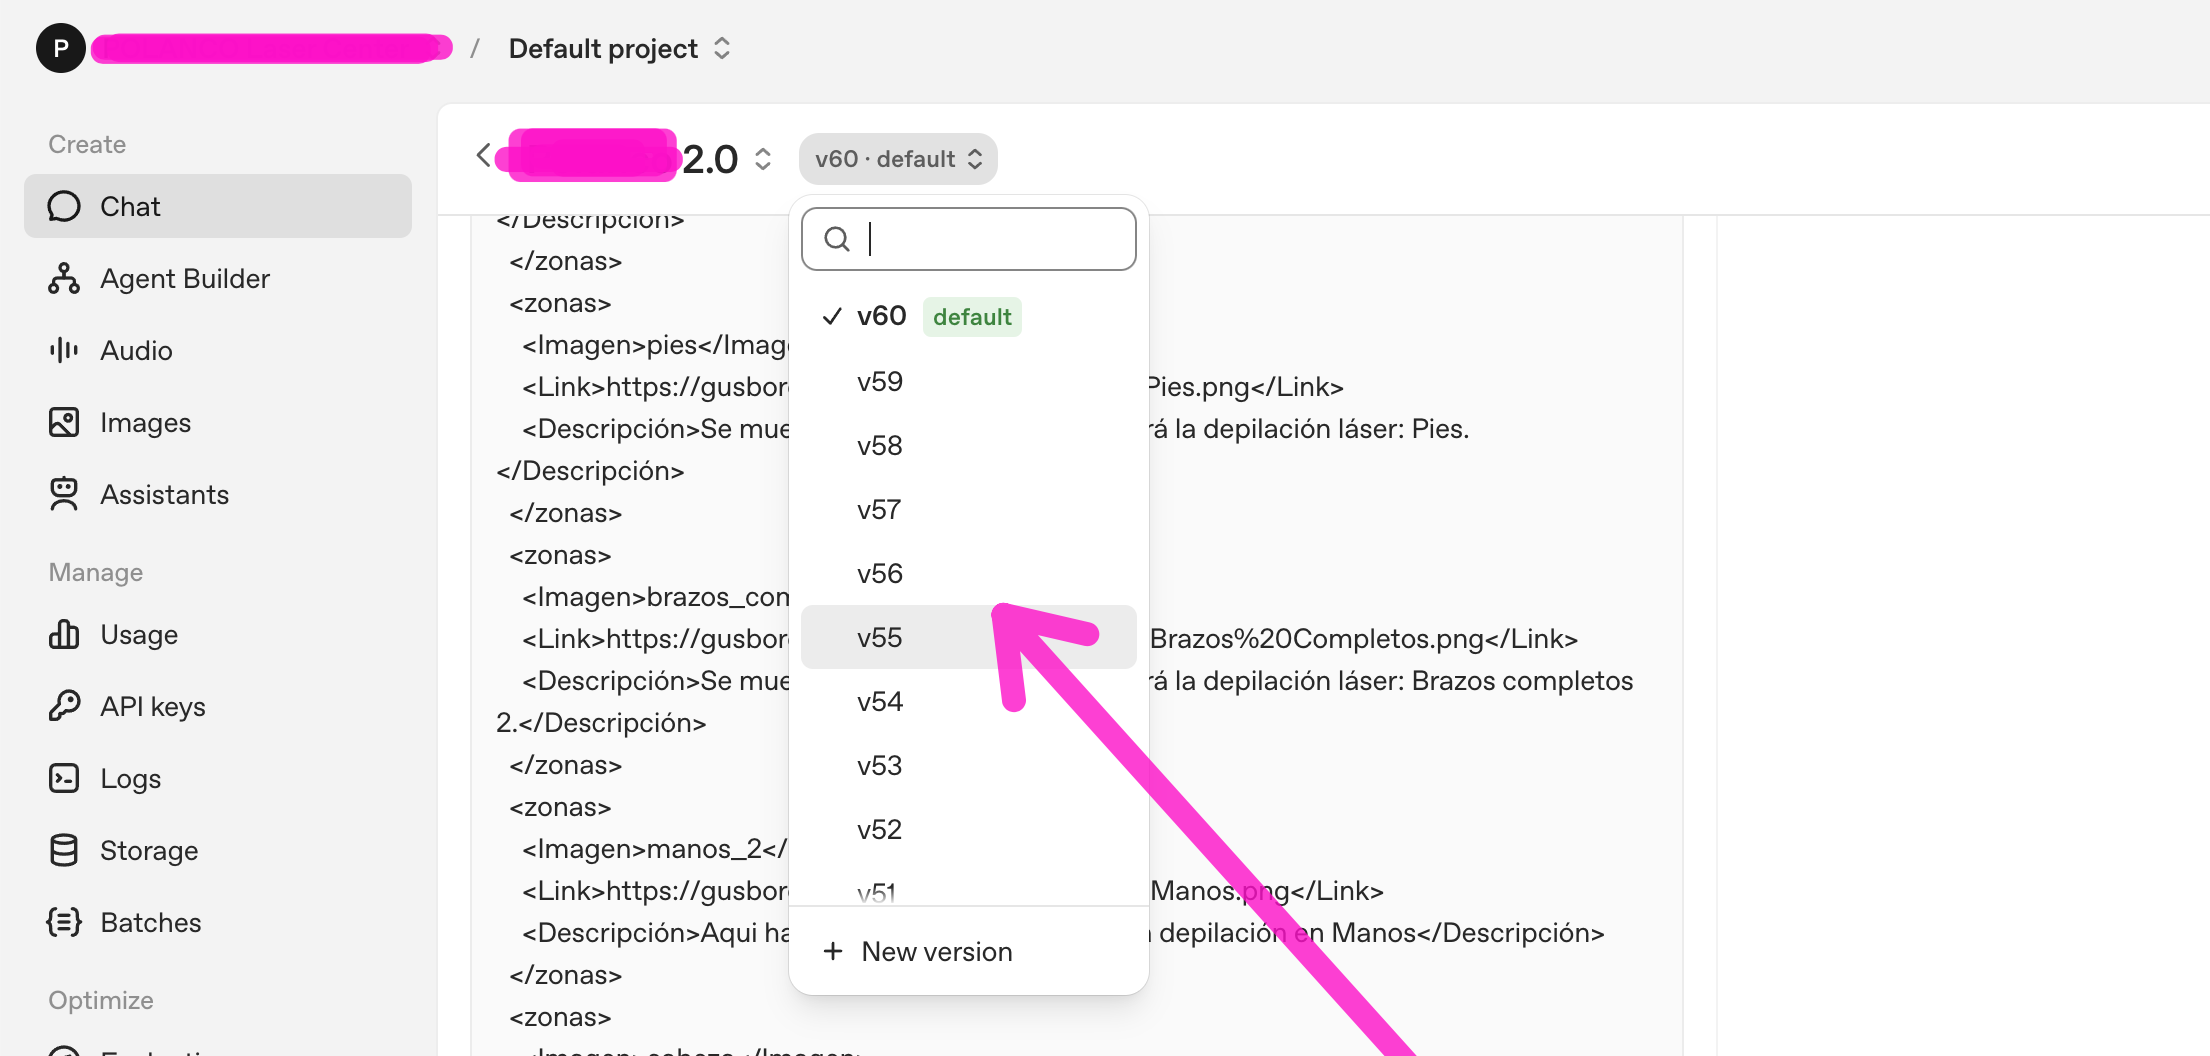Screen dimensions: 2210x1056
Task: Open Batches in sidebar
Action: (150, 922)
